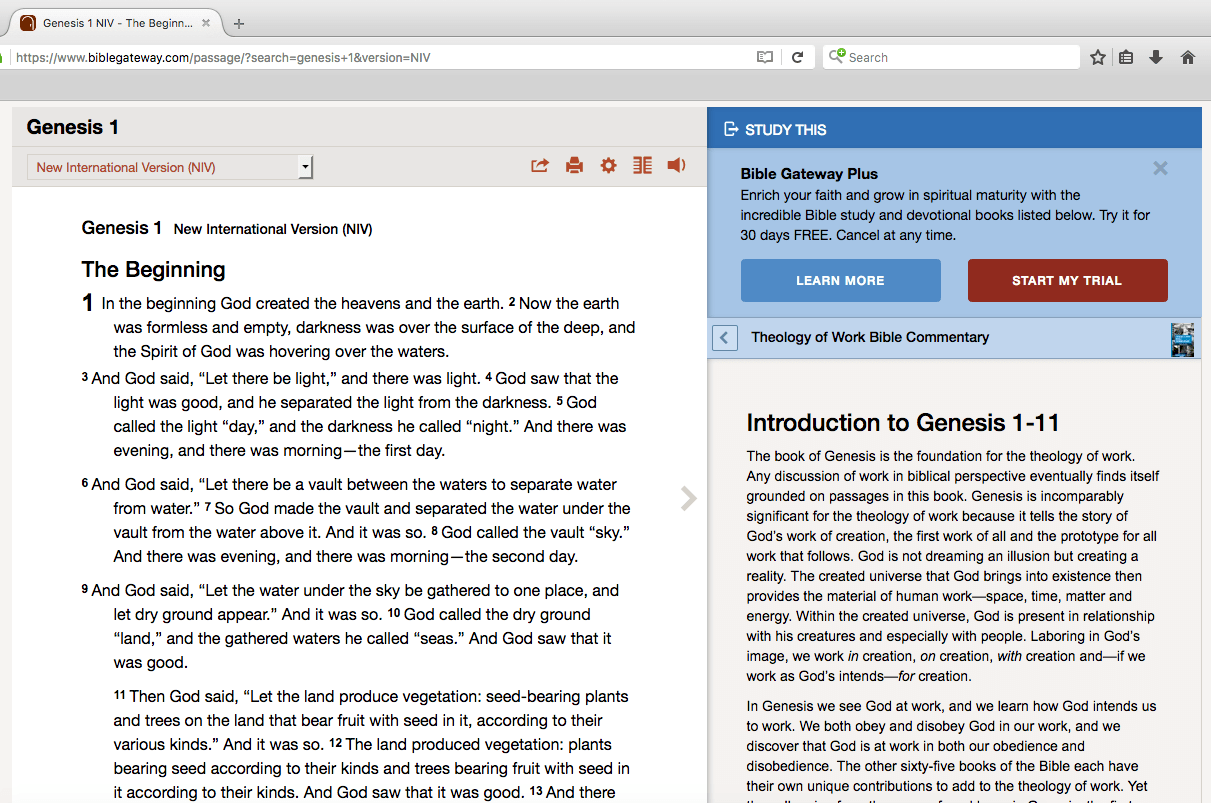Open the Bible version dropdown
Image resolution: width=1211 pixels, height=803 pixels.
[170, 167]
